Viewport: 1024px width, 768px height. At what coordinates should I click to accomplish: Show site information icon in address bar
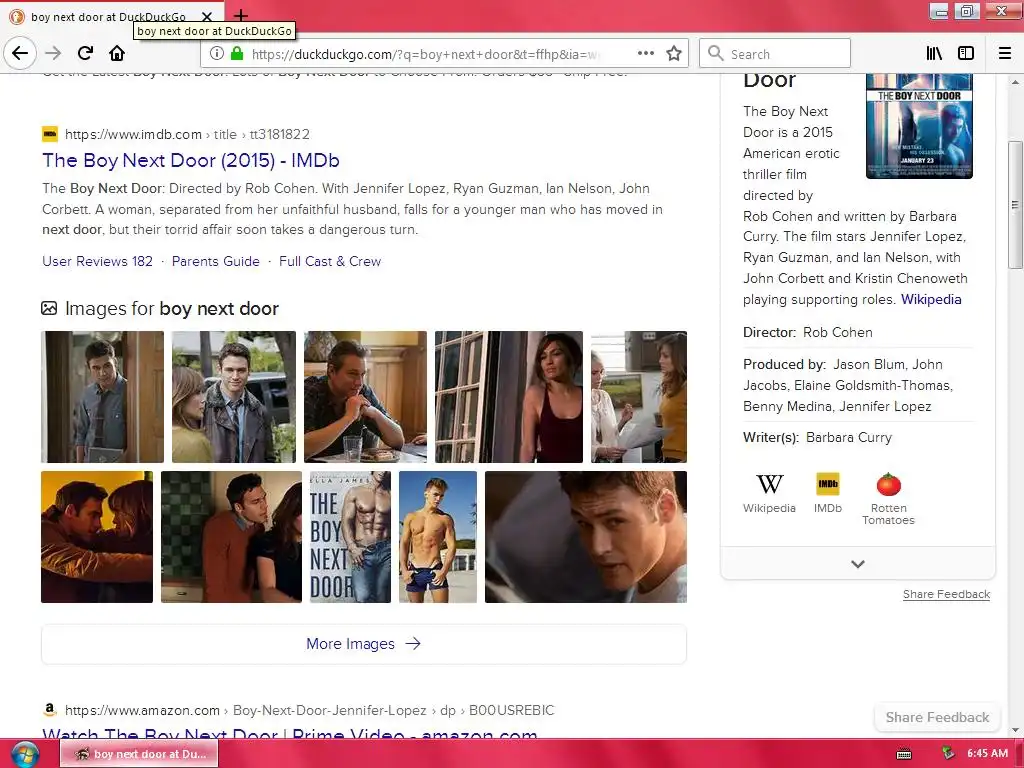(217, 54)
